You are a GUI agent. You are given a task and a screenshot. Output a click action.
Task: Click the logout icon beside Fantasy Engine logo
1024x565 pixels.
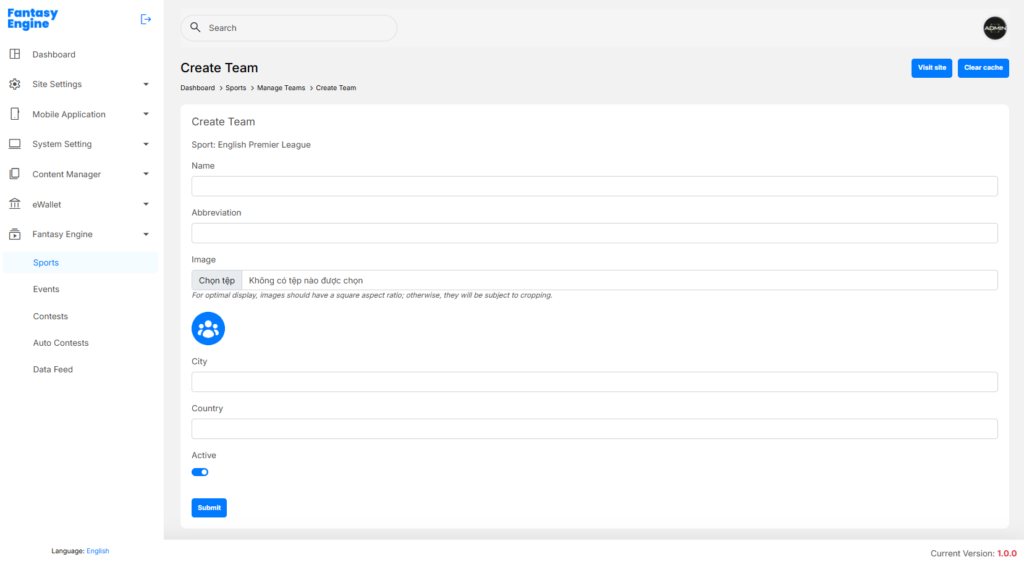[146, 19]
